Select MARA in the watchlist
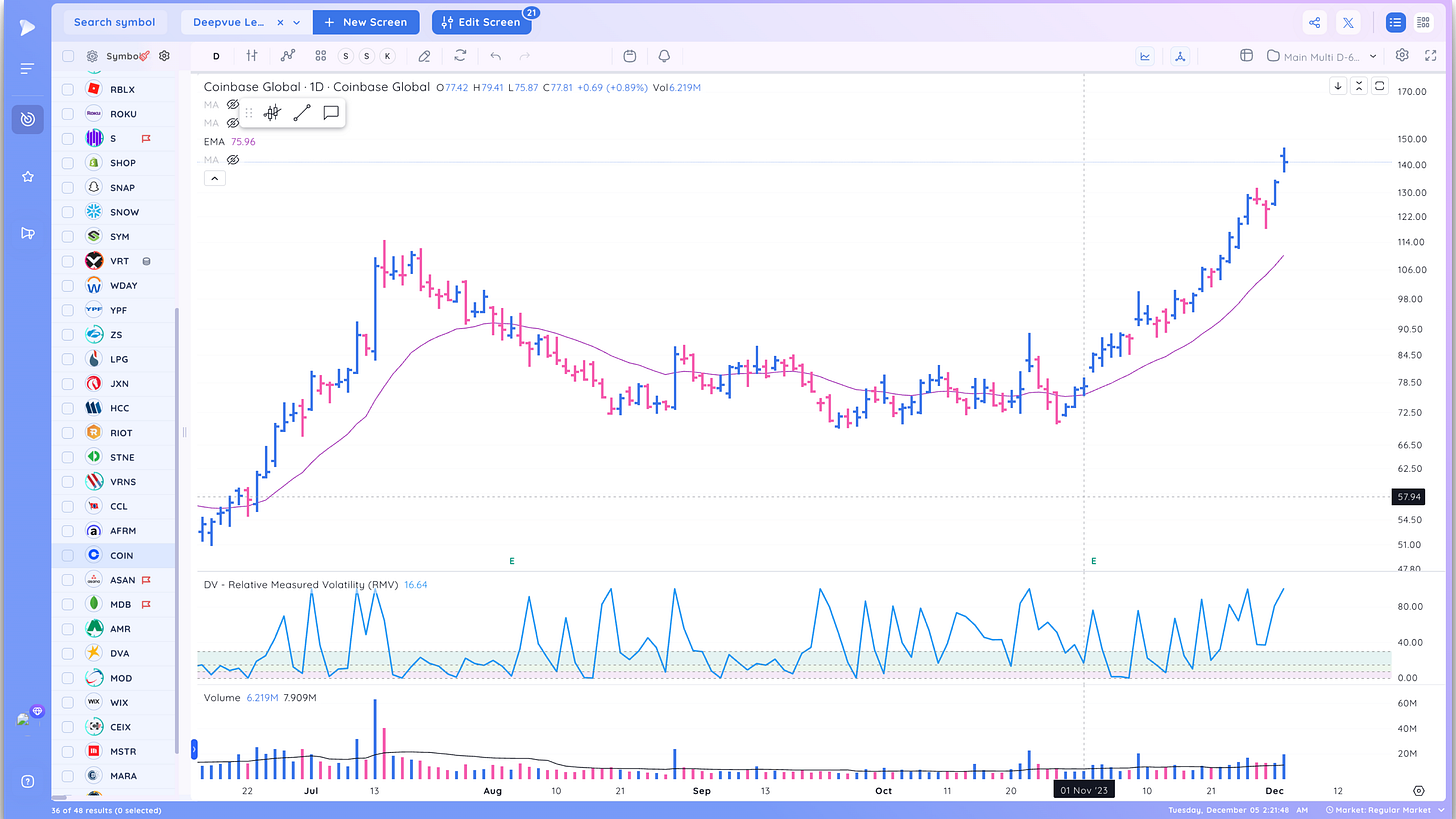 tap(115, 776)
